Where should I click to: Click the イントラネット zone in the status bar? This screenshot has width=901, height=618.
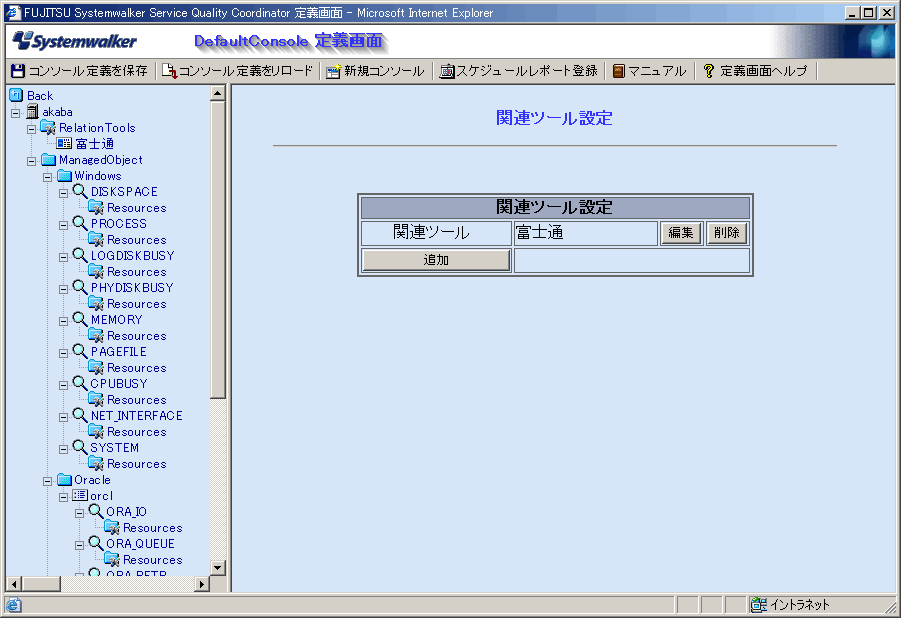[790, 605]
